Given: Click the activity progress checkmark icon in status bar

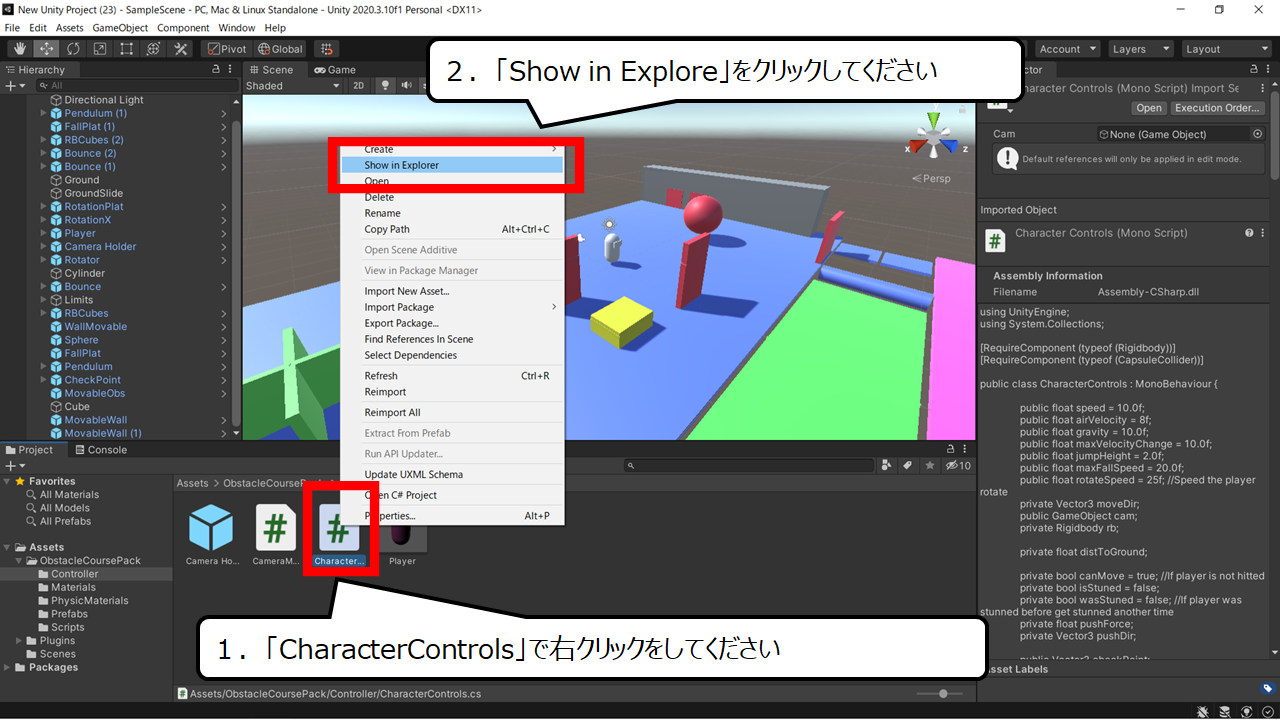Looking at the screenshot, I should (1267, 711).
